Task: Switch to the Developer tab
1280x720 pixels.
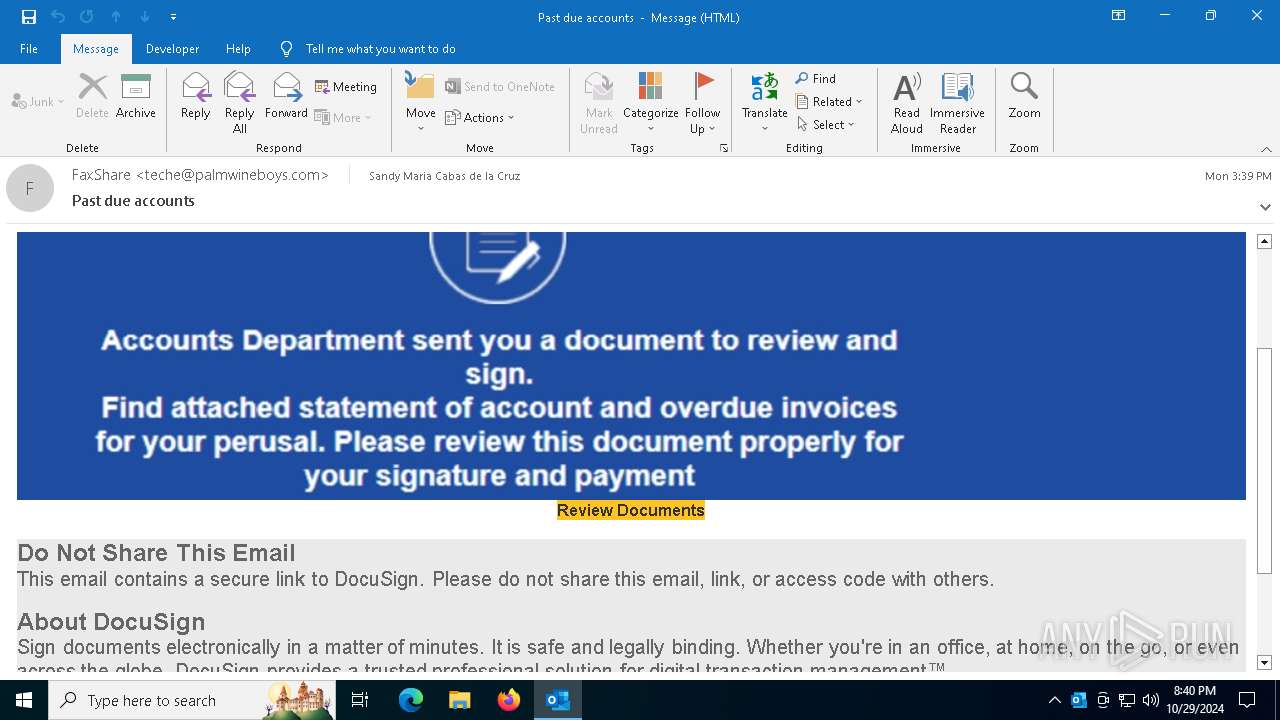Action: coord(172,49)
